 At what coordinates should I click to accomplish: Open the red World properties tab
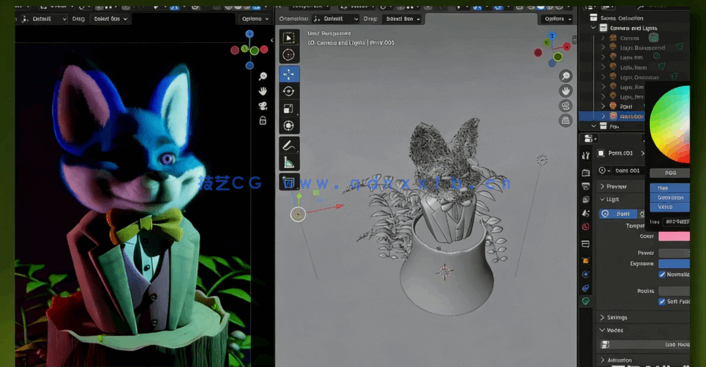pos(585,227)
